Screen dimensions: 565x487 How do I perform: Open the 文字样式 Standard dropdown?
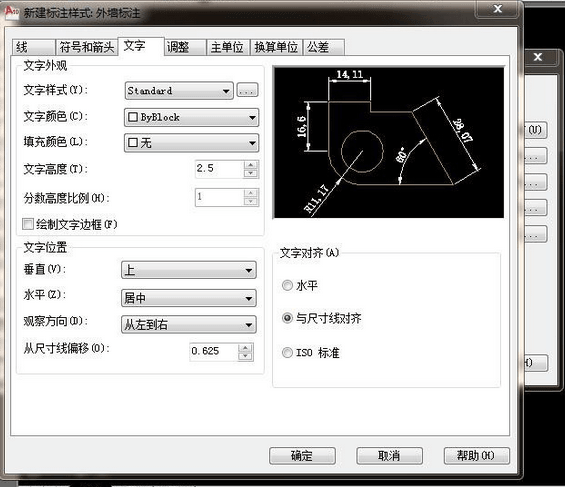[179, 90]
